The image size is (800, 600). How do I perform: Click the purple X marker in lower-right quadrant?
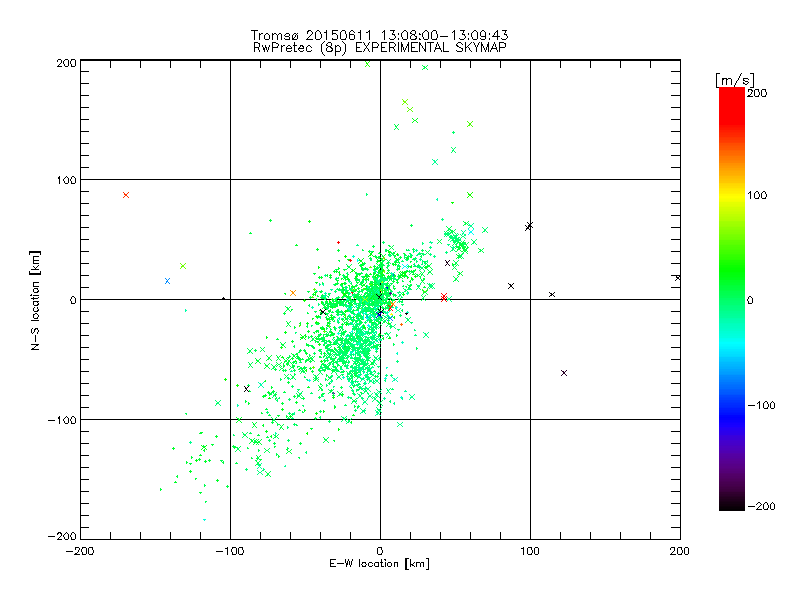click(x=564, y=373)
